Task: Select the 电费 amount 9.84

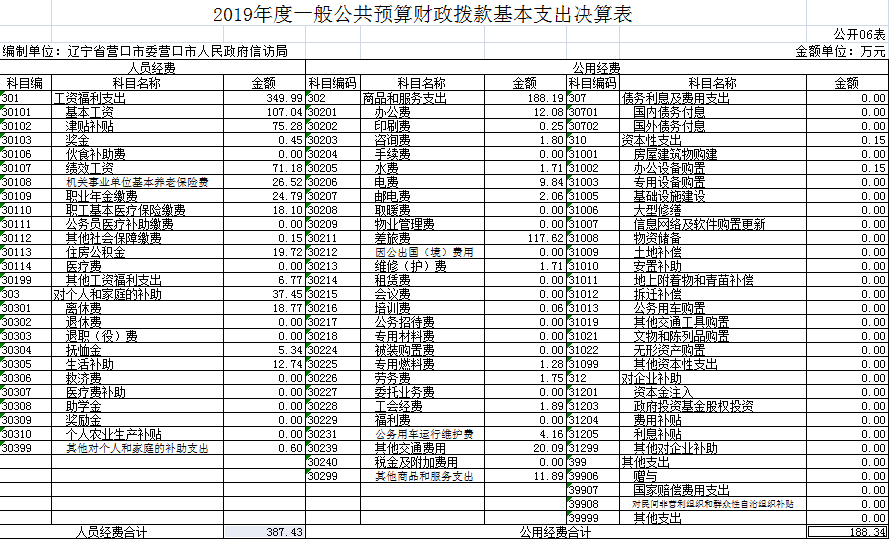Action: (526, 182)
